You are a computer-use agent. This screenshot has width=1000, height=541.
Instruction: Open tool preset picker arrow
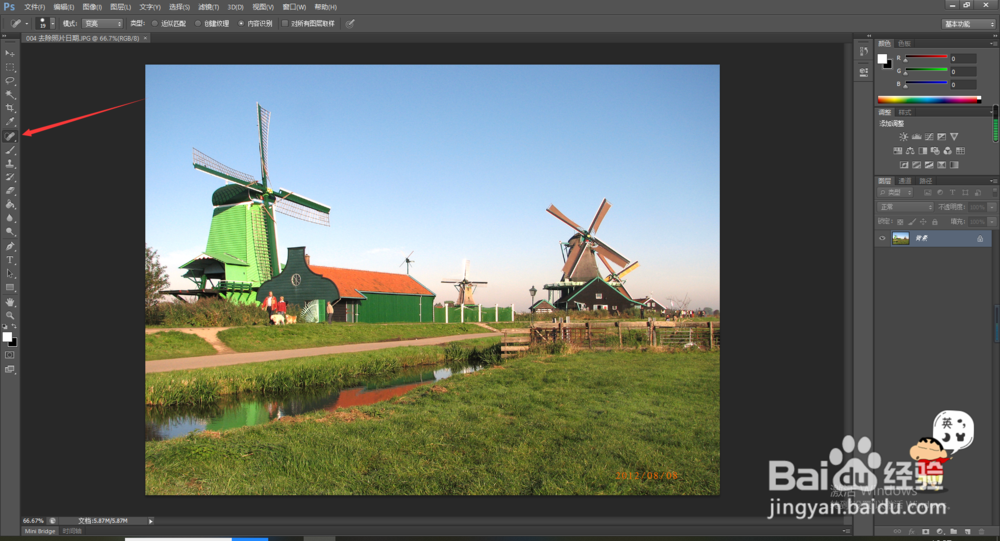point(27,24)
